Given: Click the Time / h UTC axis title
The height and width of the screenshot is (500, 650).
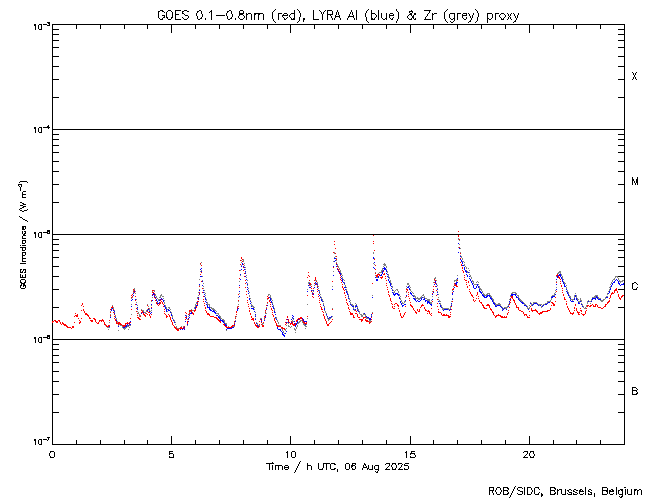Looking at the screenshot, I should pyautogui.click(x=338, y=467).
